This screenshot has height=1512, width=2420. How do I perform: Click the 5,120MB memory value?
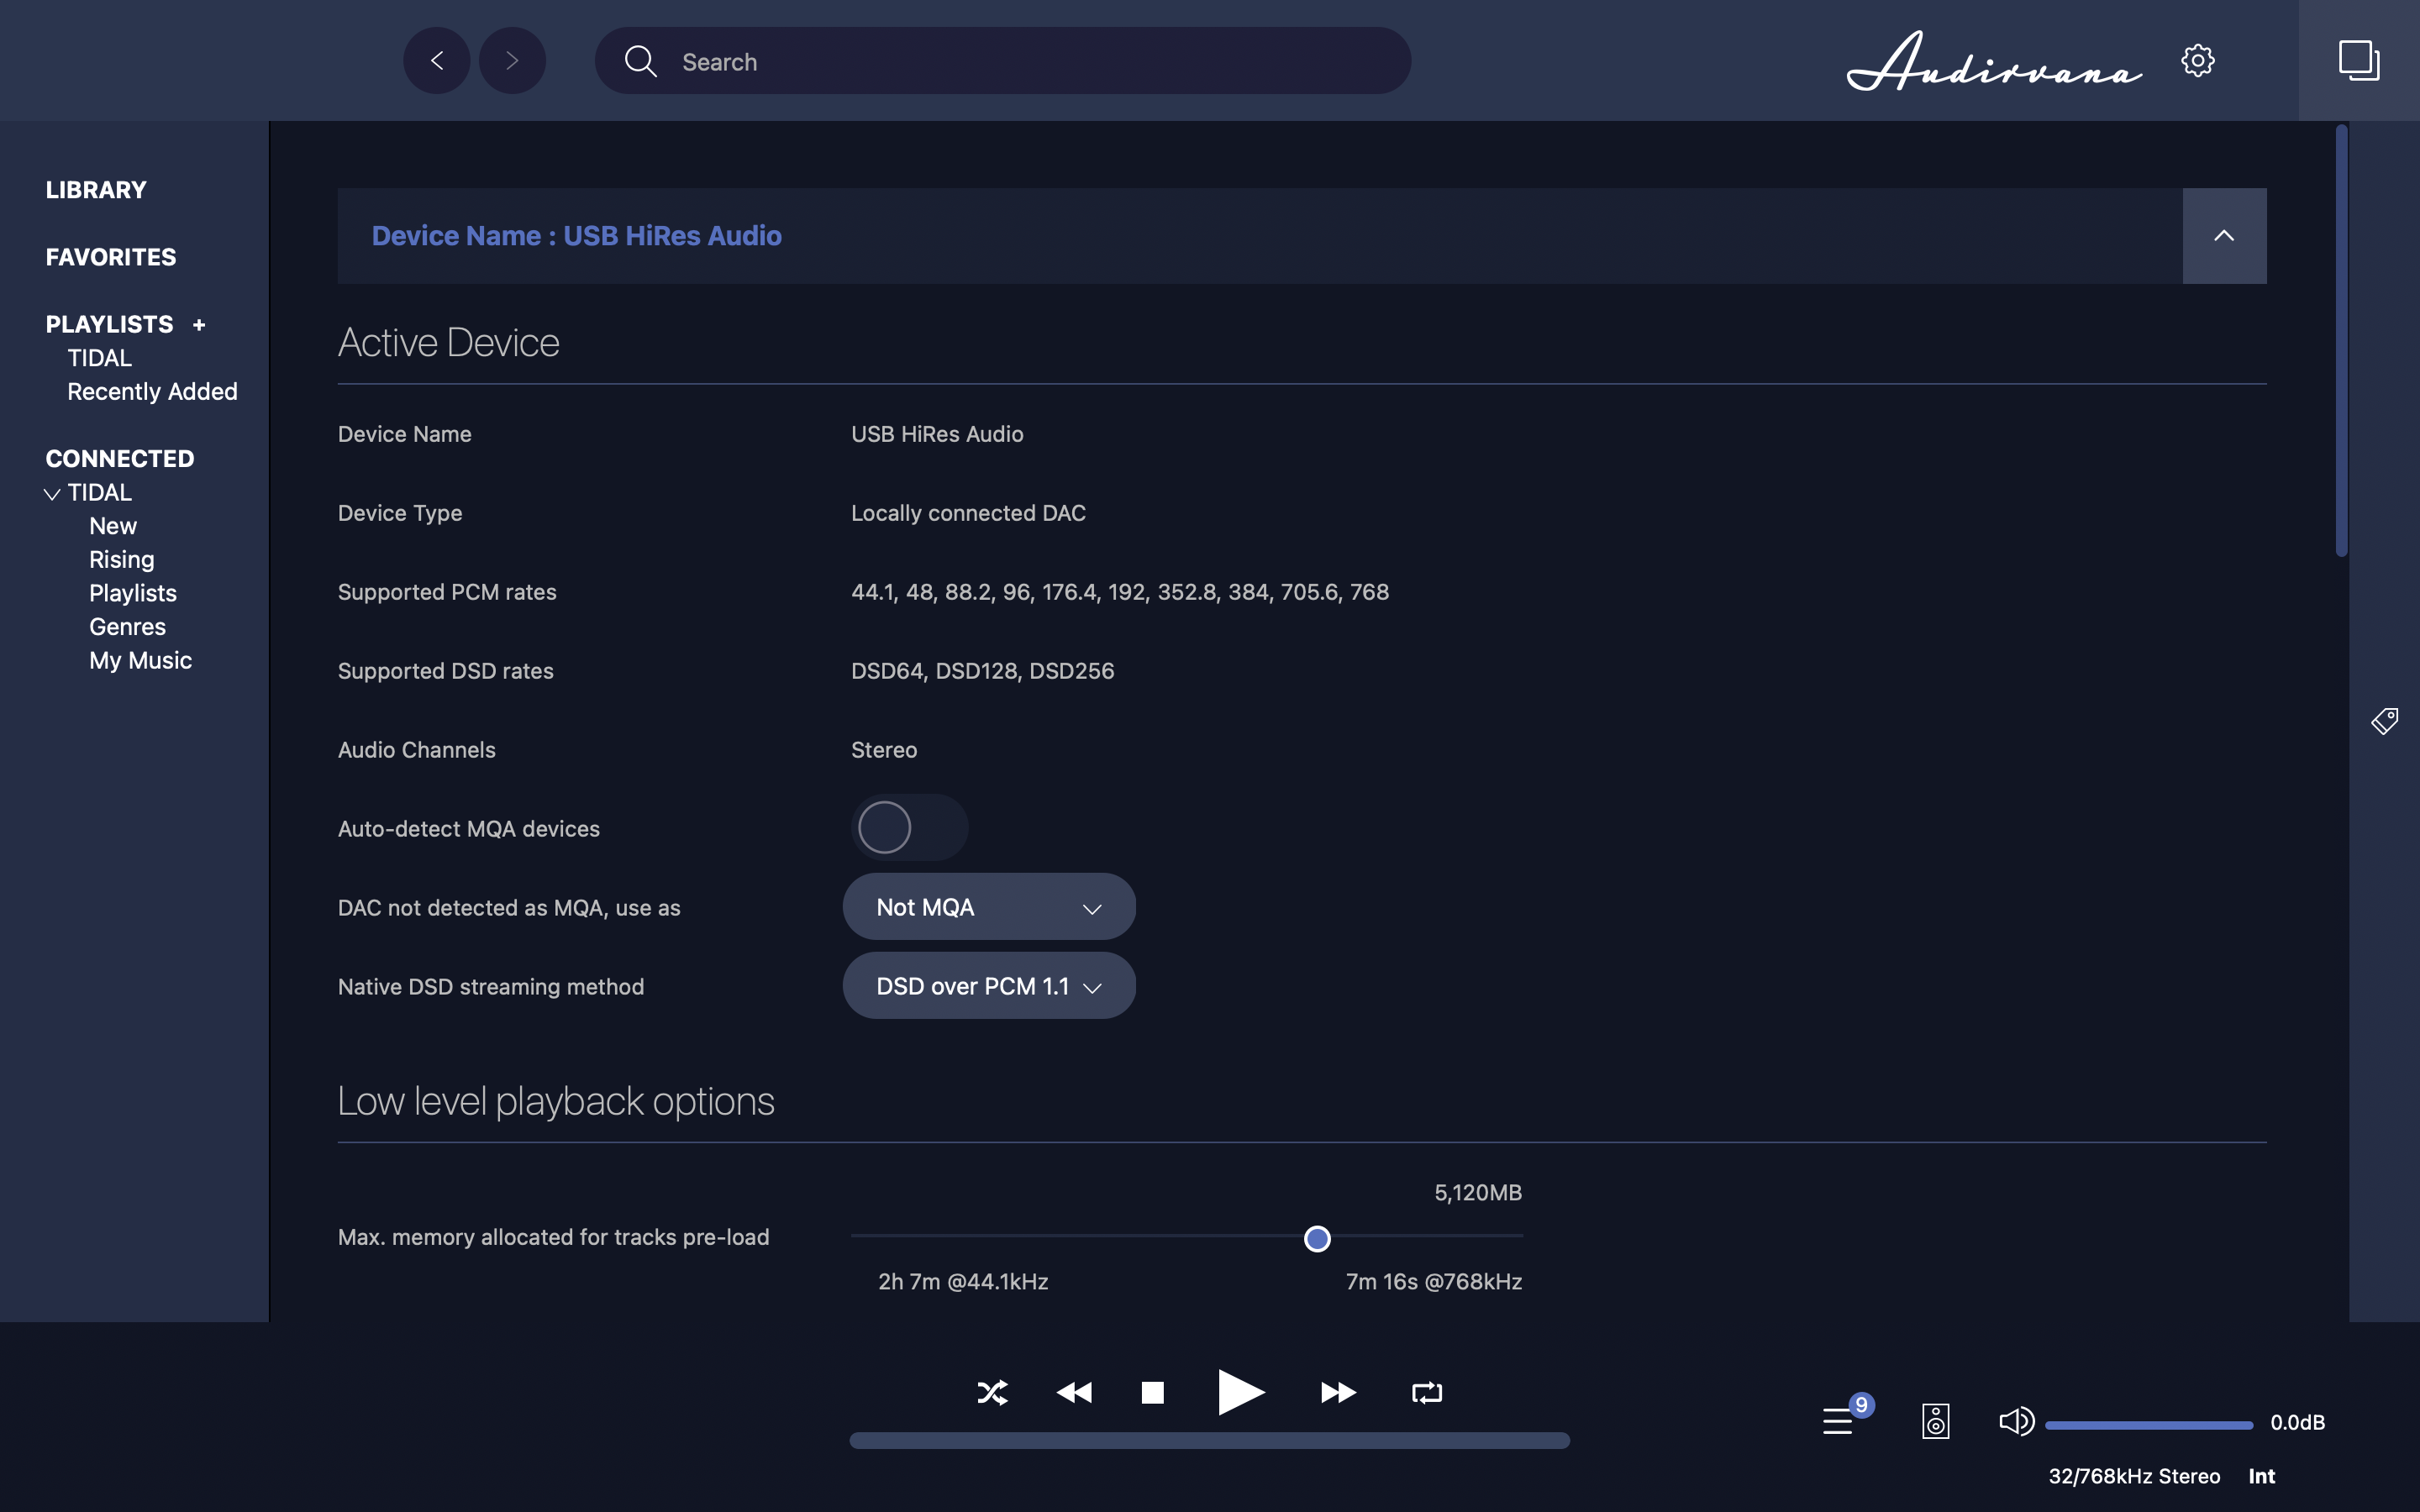(x=1478, y=1192)
